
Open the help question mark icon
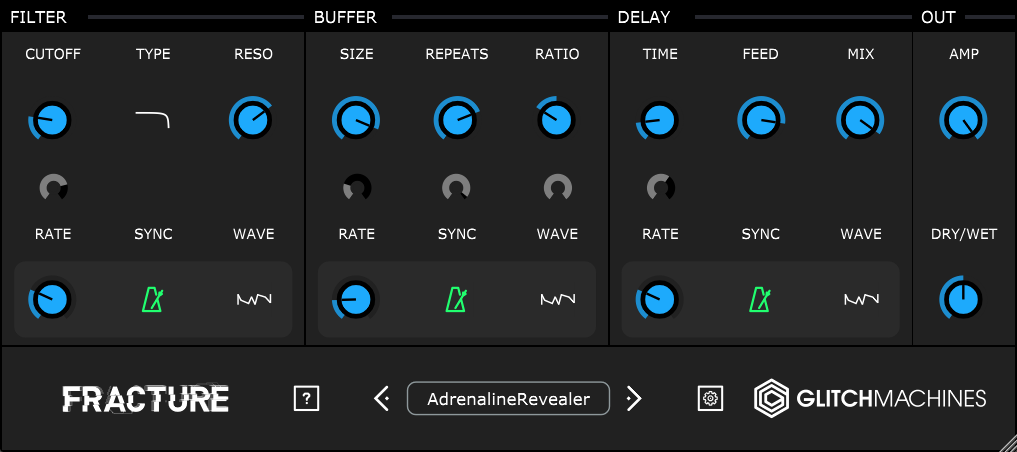tap(306, 398)
